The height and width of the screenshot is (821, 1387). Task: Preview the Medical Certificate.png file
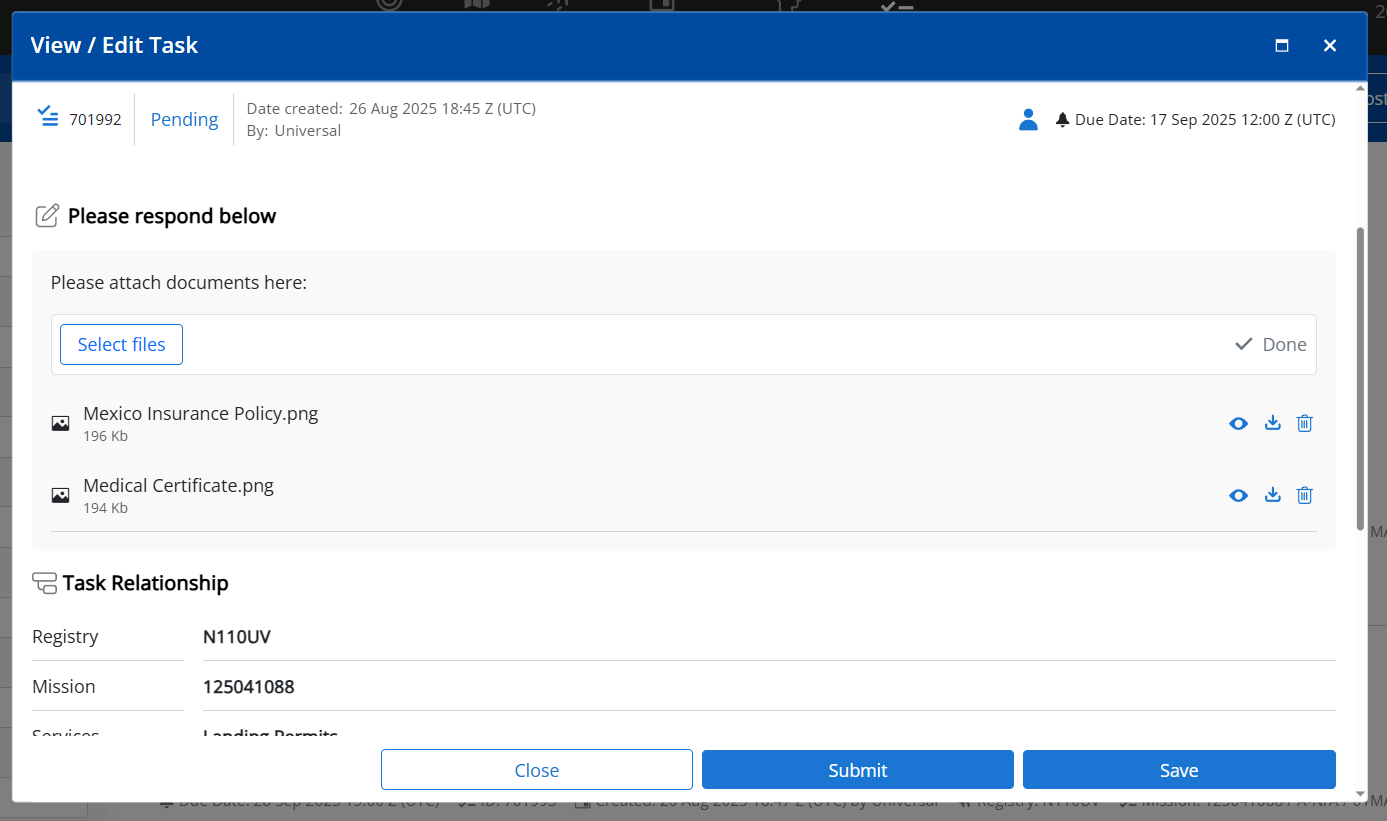(x=1238, y=495)
